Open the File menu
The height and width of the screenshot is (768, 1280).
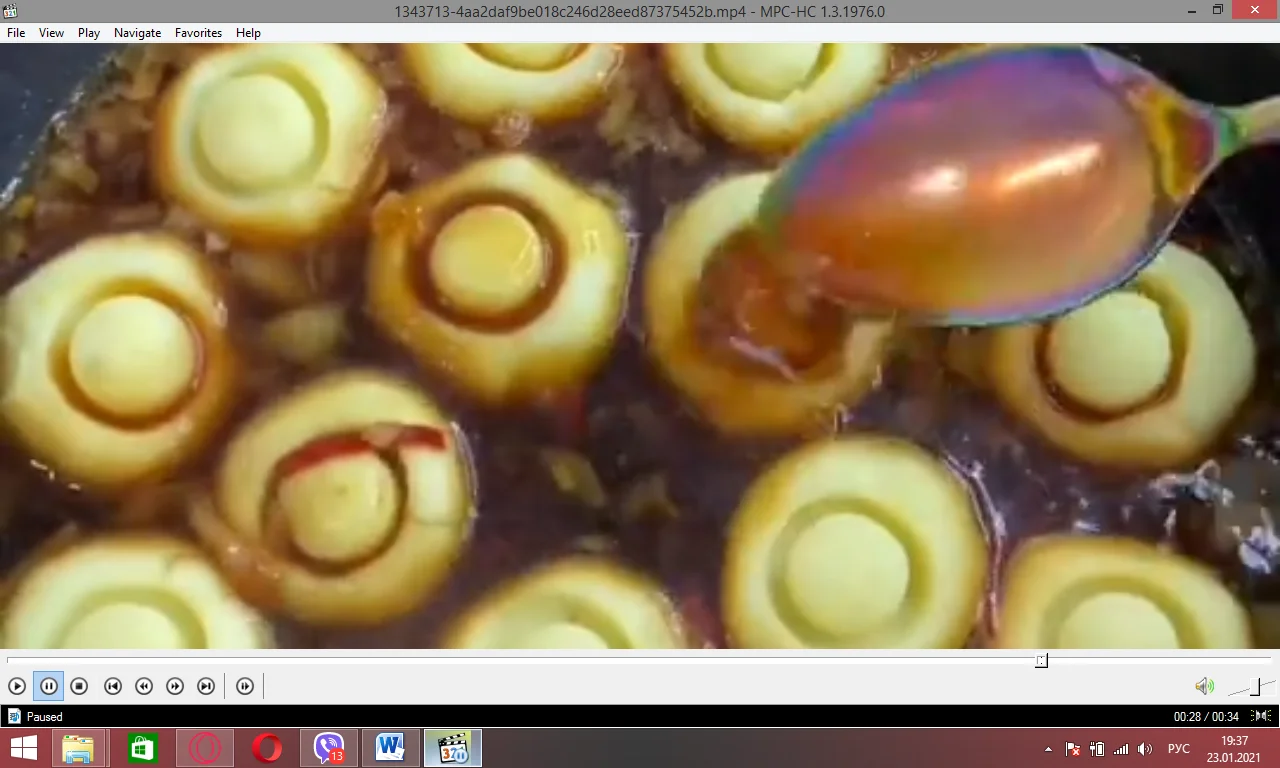click(16, 33)
